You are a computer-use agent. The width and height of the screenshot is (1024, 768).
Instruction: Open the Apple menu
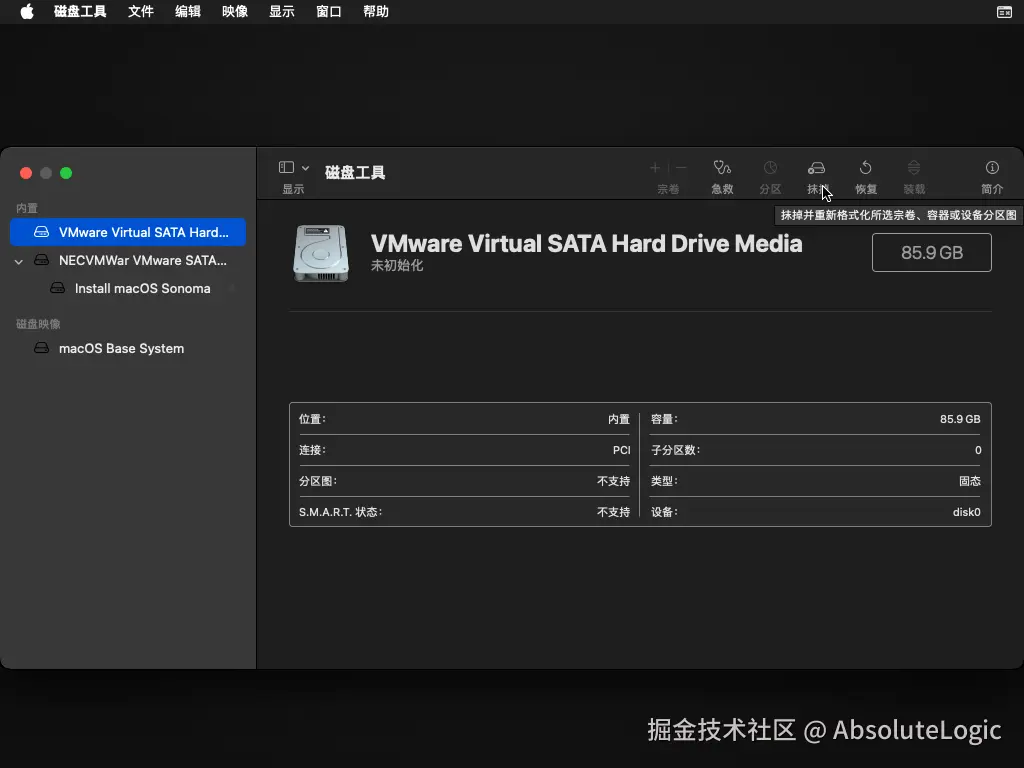tap(27, 12)
